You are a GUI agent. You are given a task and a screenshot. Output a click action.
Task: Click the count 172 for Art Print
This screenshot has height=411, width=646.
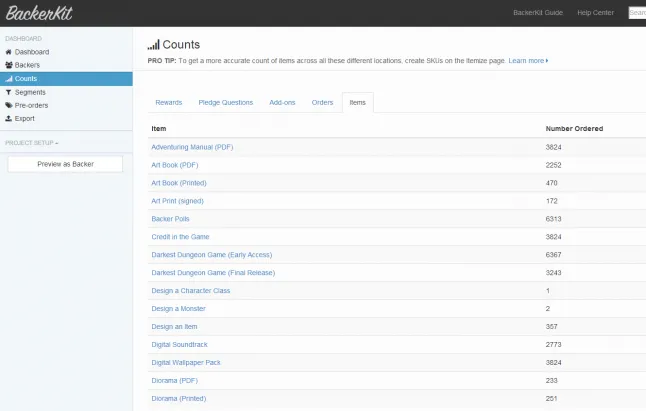pyautogui.click(x=551, y=201)
